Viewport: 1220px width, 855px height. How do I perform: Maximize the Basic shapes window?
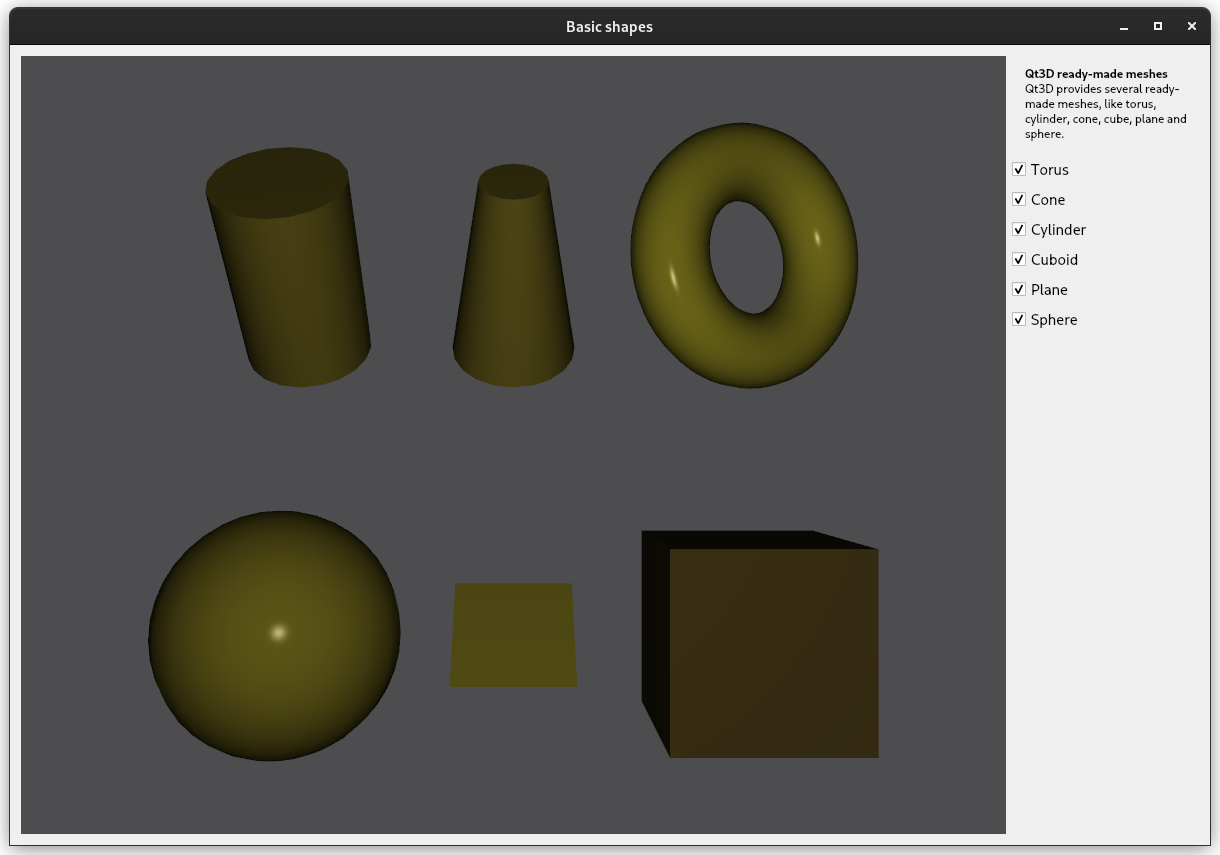pos(1158,27)
